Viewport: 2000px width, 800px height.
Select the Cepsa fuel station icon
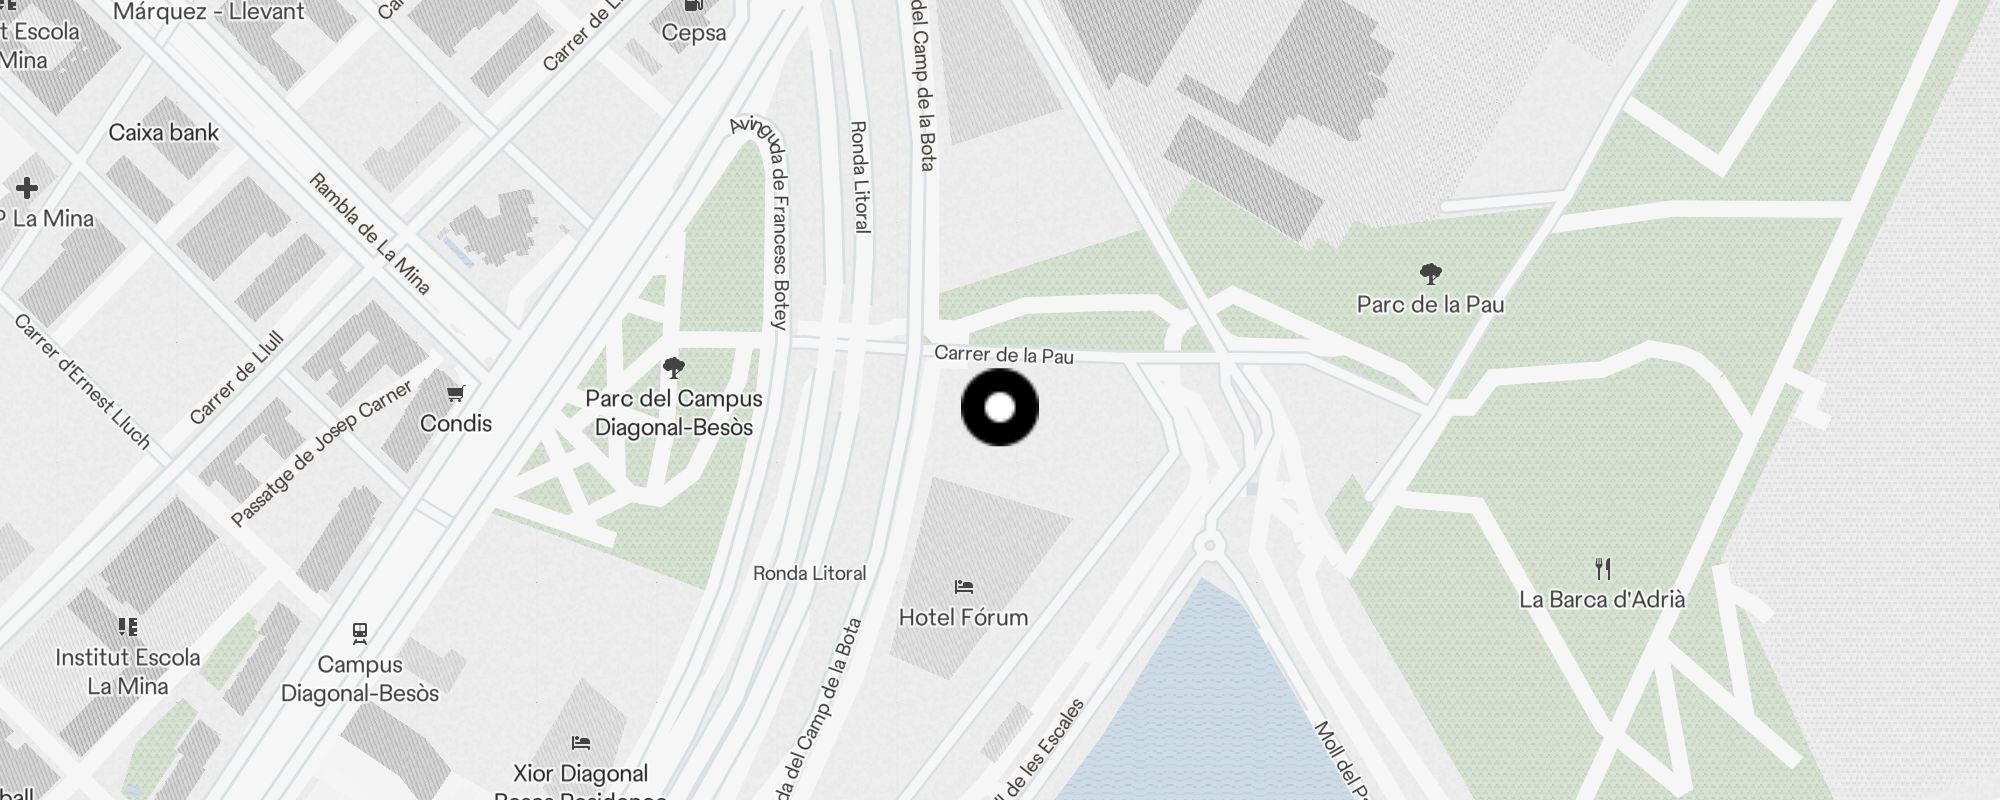tap(694, 6)
